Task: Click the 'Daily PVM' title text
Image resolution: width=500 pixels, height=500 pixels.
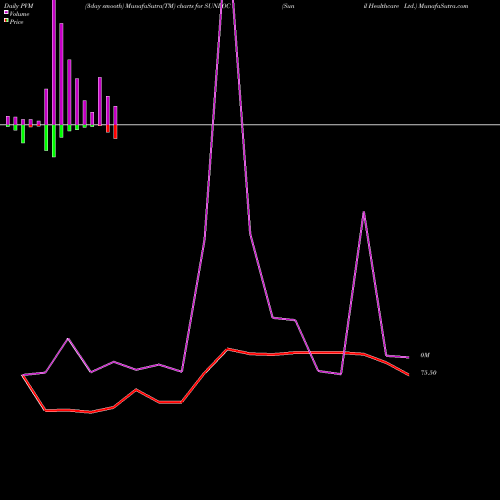Action: pyautogui.click(x=19, y=6)
